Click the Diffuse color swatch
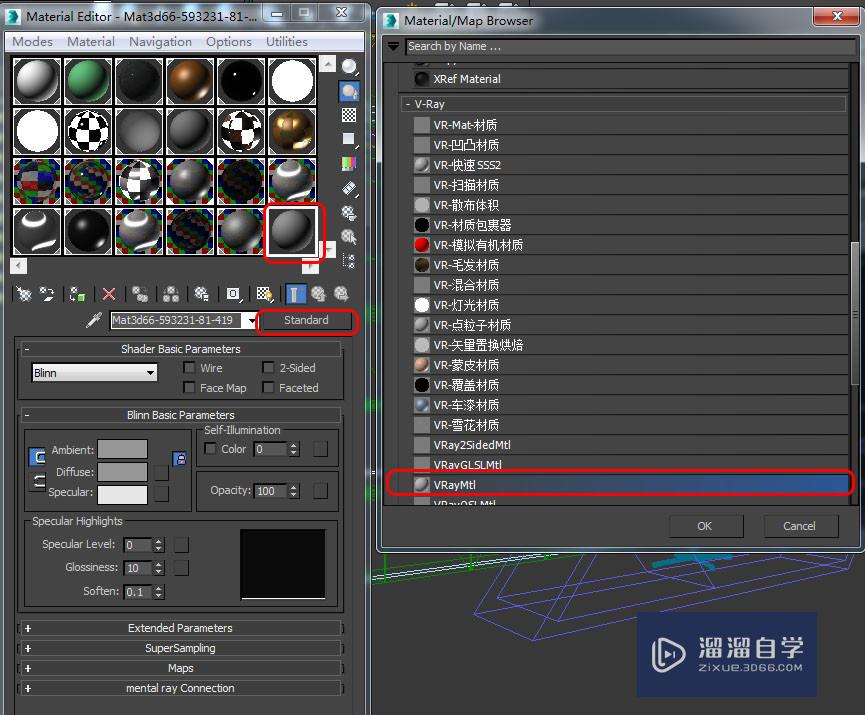Image resolution: width=865 pixels, height=715 pixels. (x=122, y=472)
